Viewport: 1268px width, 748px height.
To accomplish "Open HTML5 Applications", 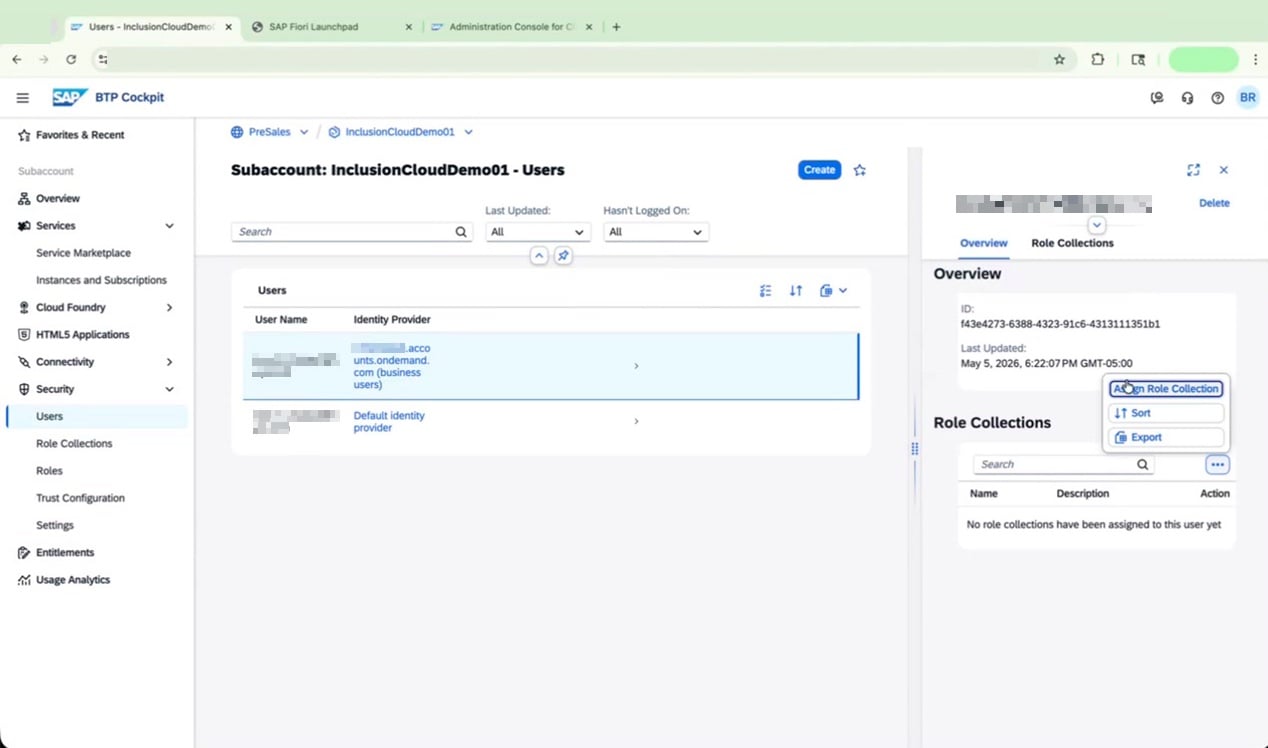I will pyautogui.click(x=82, y=335).
